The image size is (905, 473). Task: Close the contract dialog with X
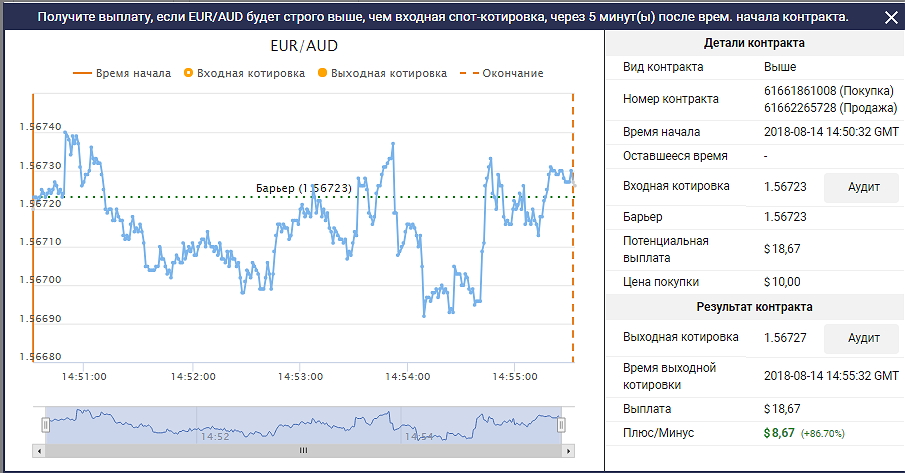[891, 18]
